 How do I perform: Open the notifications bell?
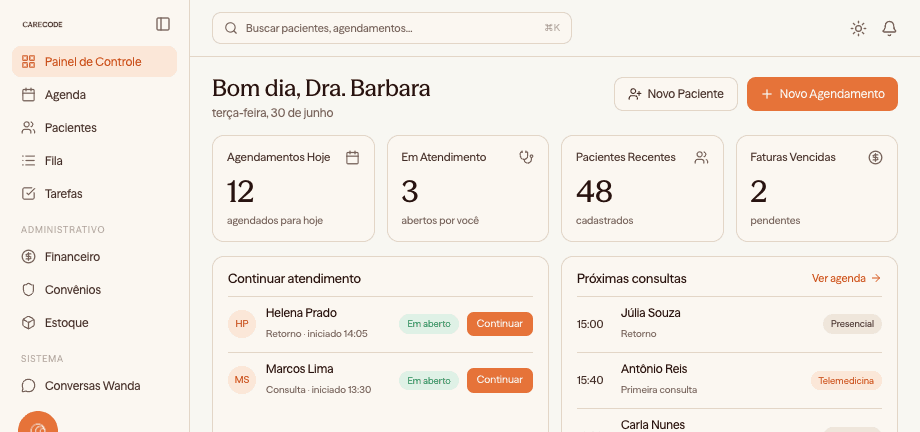click(x=889, y=28)
